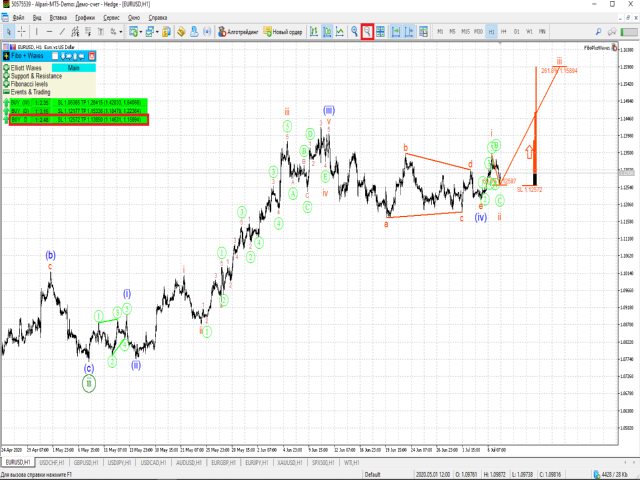Open the chart profiles icon
Screen dimensions: 640x480
[x=150, y=31]
